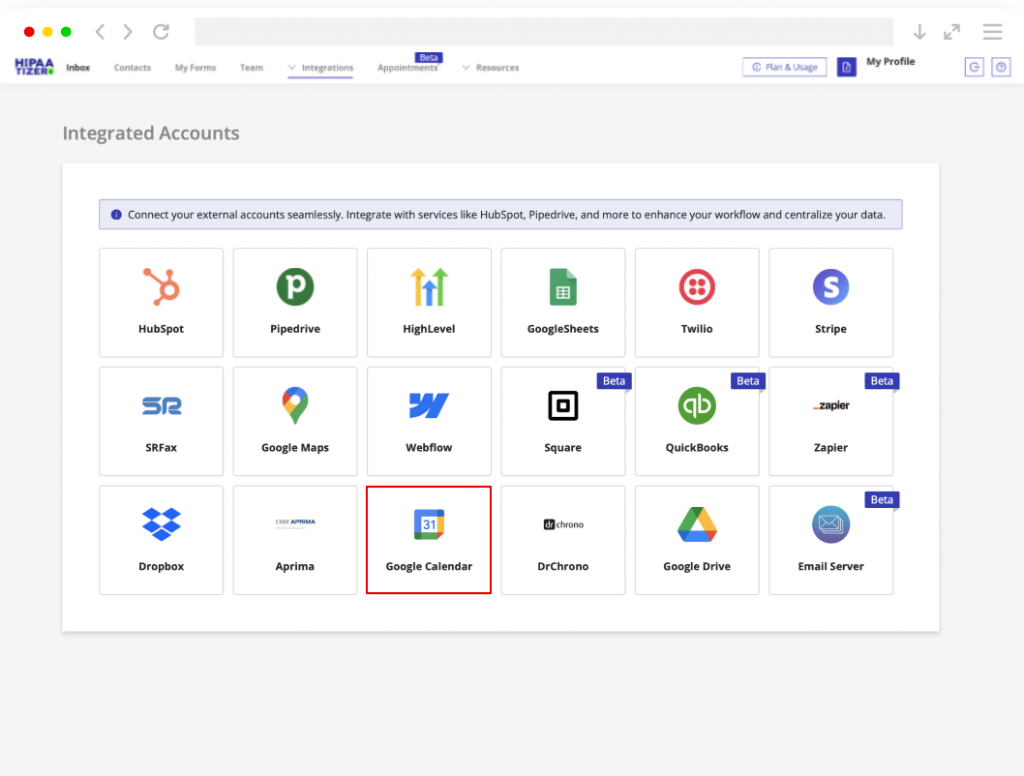The image size is (1024, 776).
Task: Click the refresh icon button in header
Action: (974, 67)
